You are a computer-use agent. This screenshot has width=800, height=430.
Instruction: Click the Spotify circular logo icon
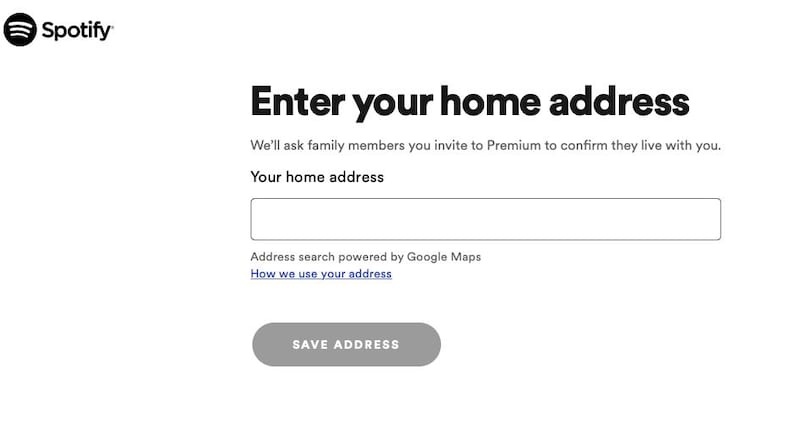coord(20,30)
